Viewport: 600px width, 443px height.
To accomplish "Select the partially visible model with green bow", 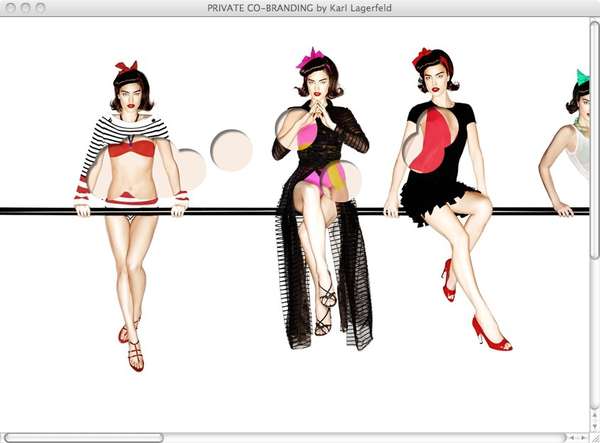I will pos(565,143).
